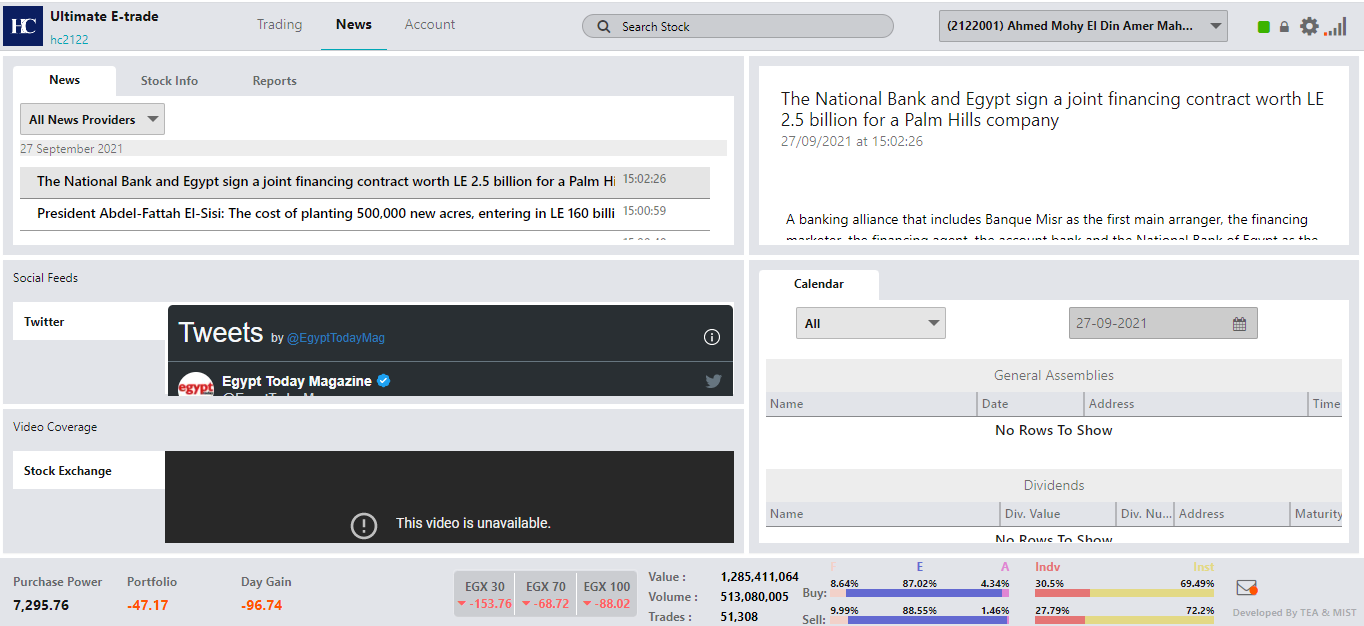Click the Buy Indv/Inst percentage bar
Viewport: 1364px width, 626px height.
point(1124,593)
